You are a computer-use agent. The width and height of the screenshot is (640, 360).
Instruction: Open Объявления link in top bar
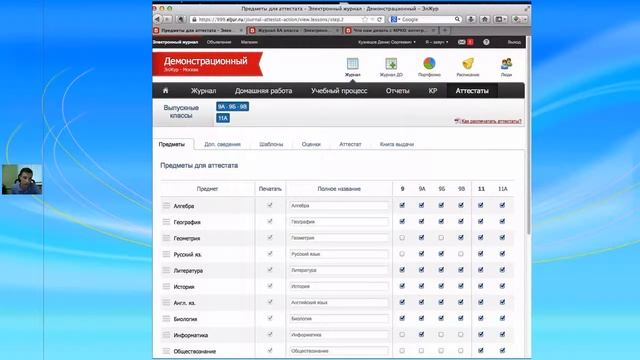click(219, 42)
